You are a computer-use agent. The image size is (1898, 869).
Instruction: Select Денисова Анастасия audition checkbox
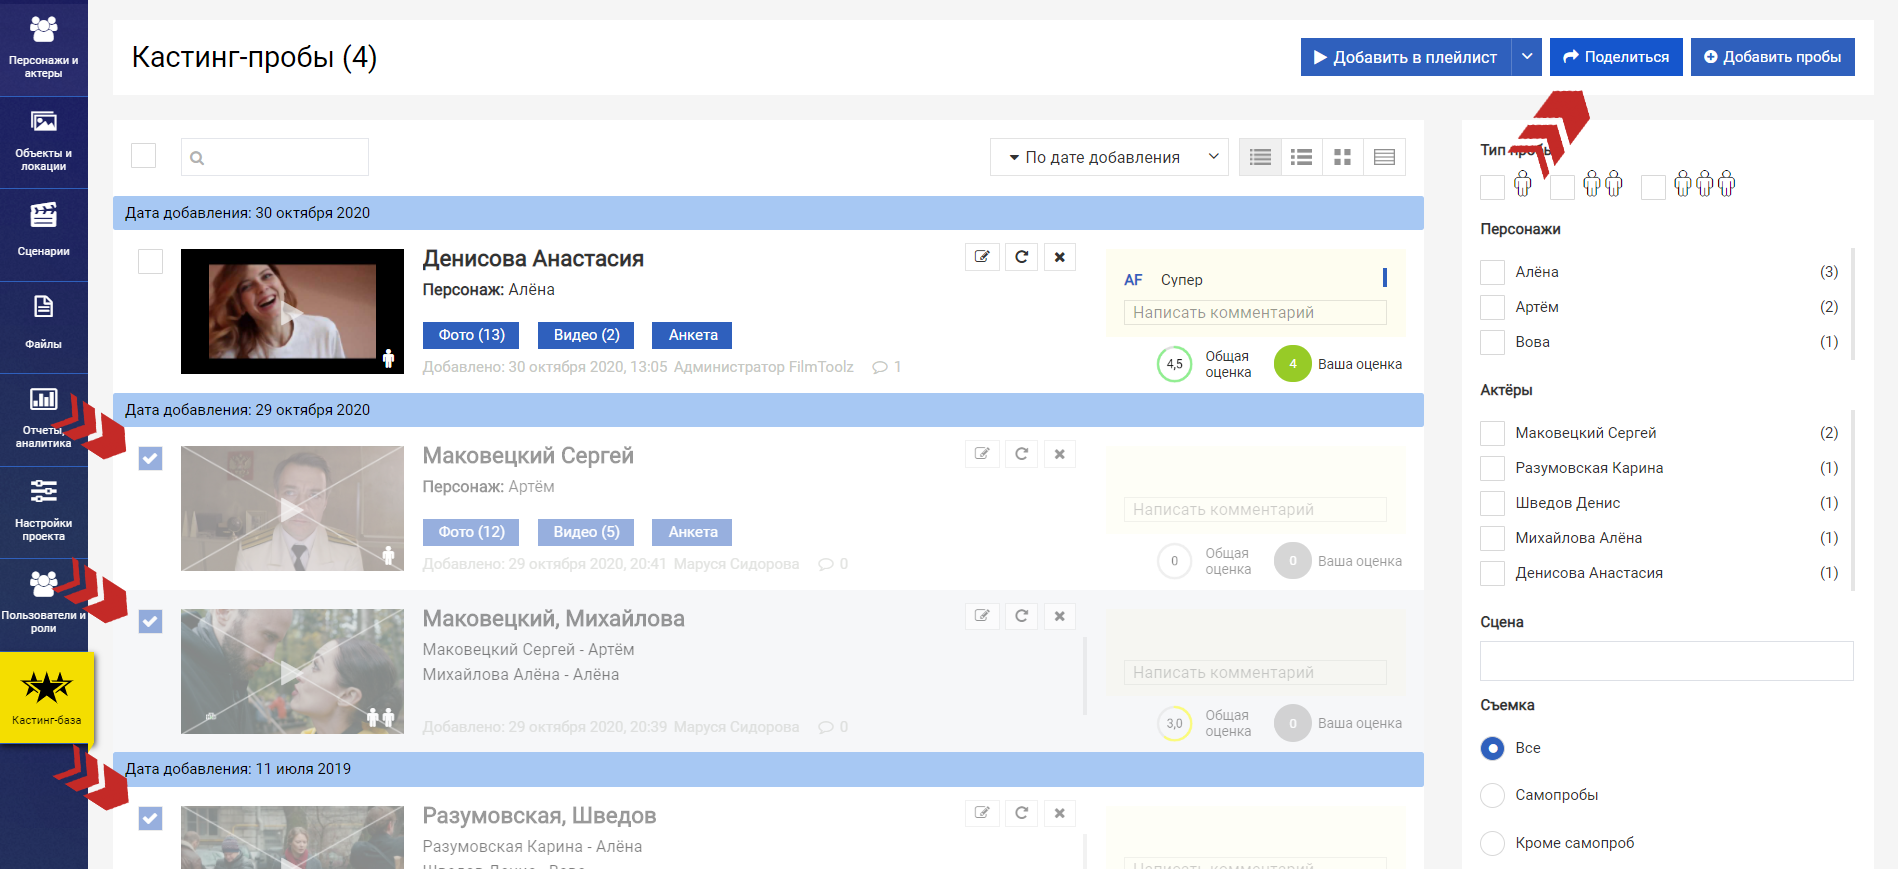tap(150, 262)
